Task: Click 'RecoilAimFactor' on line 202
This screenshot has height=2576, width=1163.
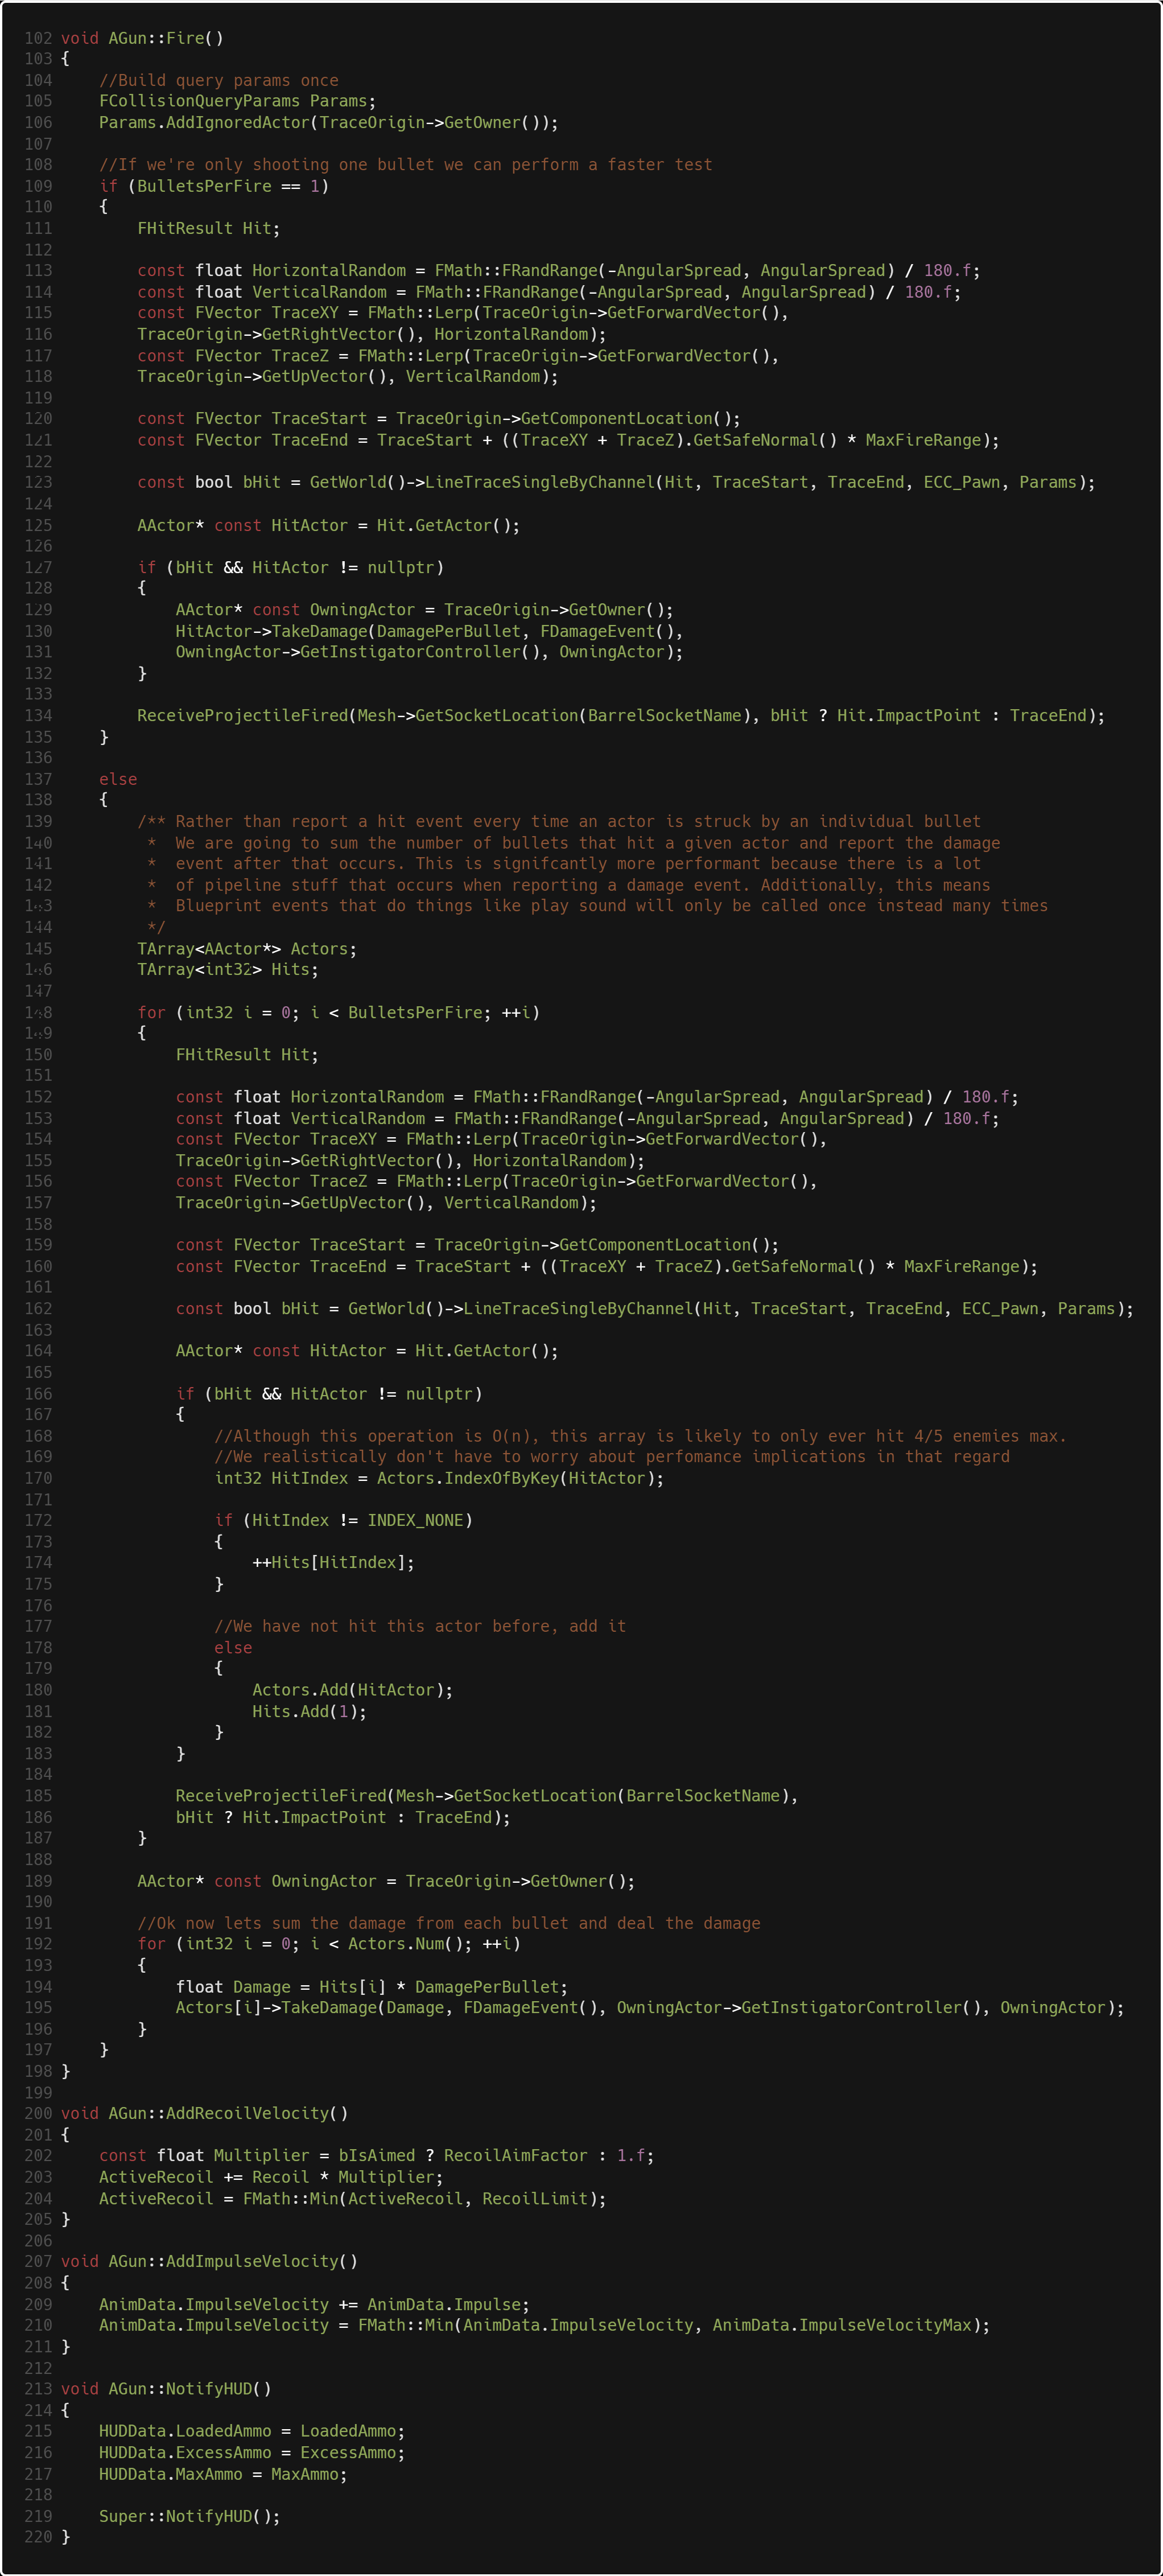Action: pos(516,2155)
